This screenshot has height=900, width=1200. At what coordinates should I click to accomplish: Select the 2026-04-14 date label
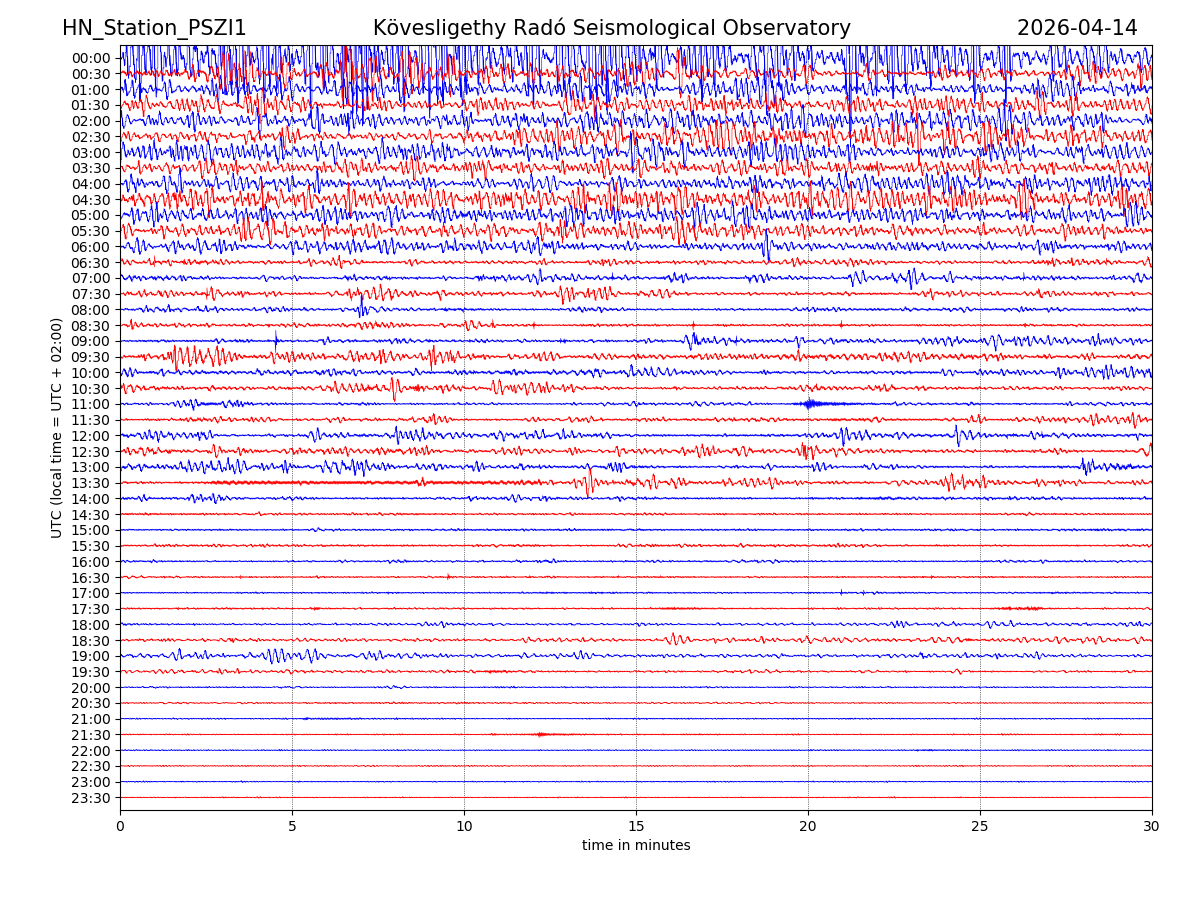(1077, 29)
